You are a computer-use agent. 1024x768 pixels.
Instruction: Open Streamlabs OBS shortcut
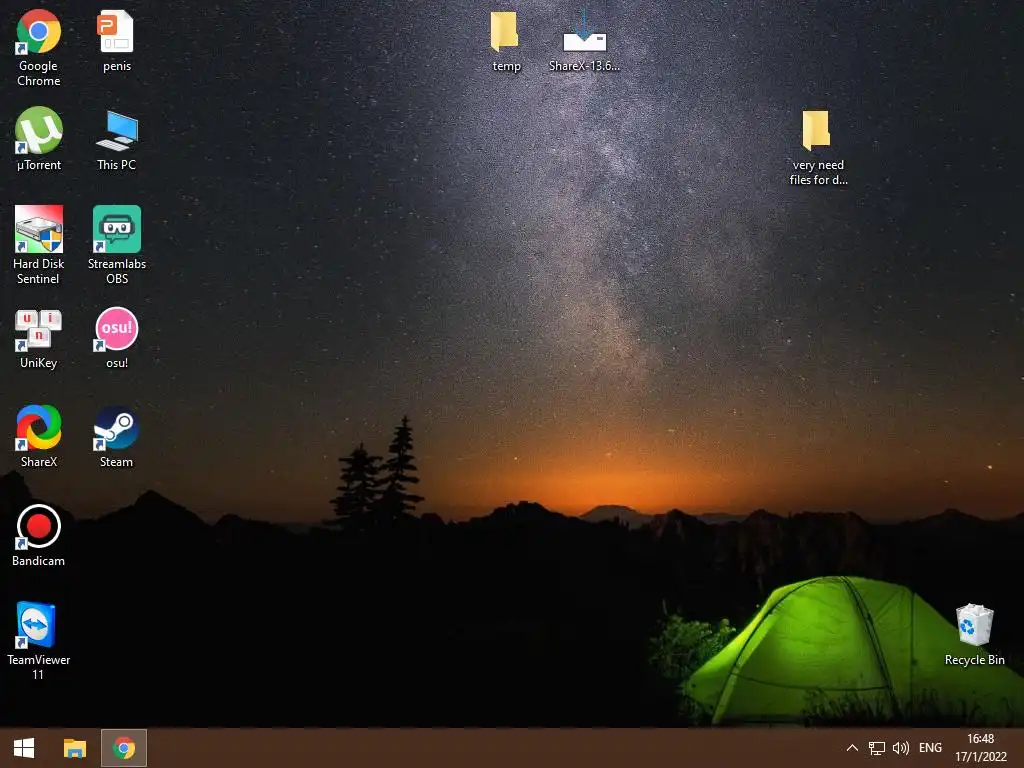117,245
